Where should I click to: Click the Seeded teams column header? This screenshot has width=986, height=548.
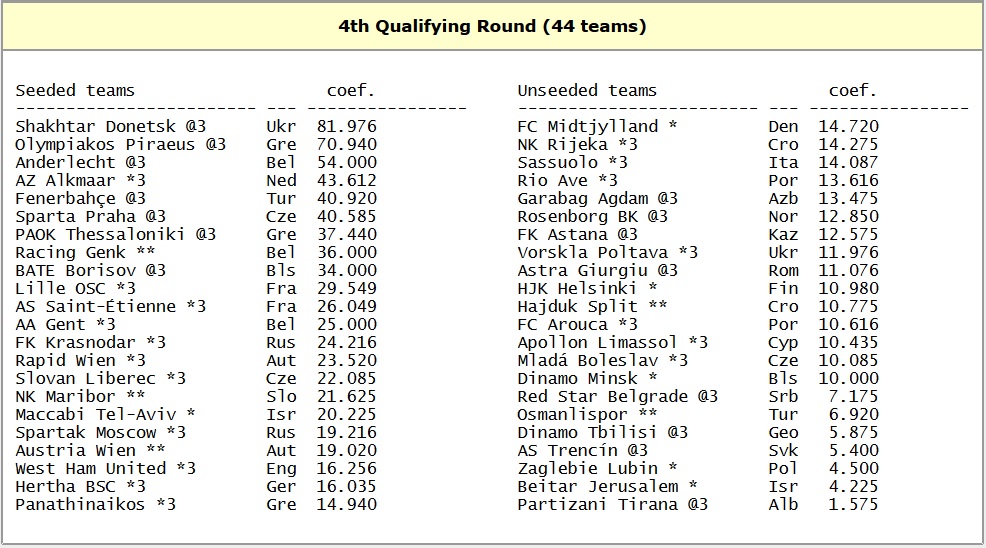click(x=75, y=91)
